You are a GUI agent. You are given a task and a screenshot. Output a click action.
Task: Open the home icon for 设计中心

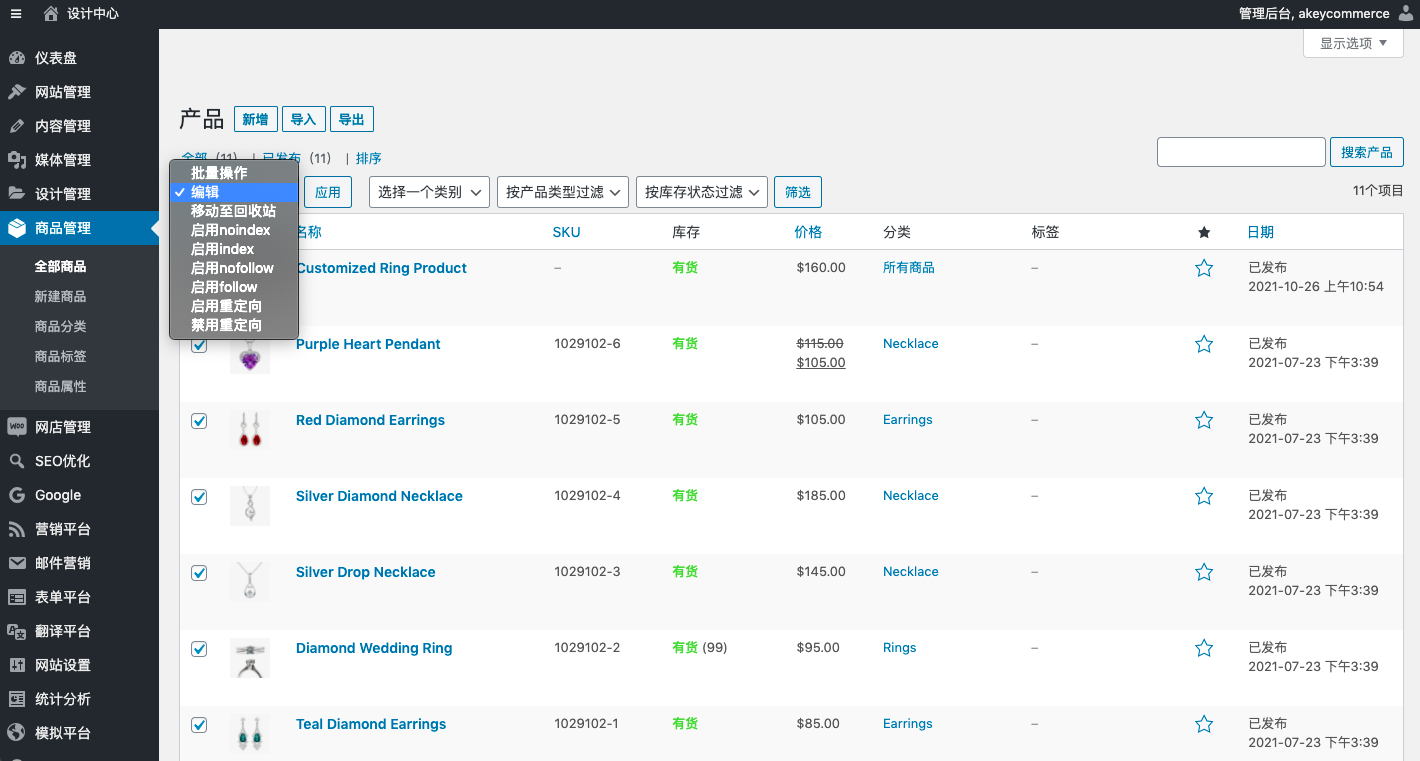(x=51, y=14)
